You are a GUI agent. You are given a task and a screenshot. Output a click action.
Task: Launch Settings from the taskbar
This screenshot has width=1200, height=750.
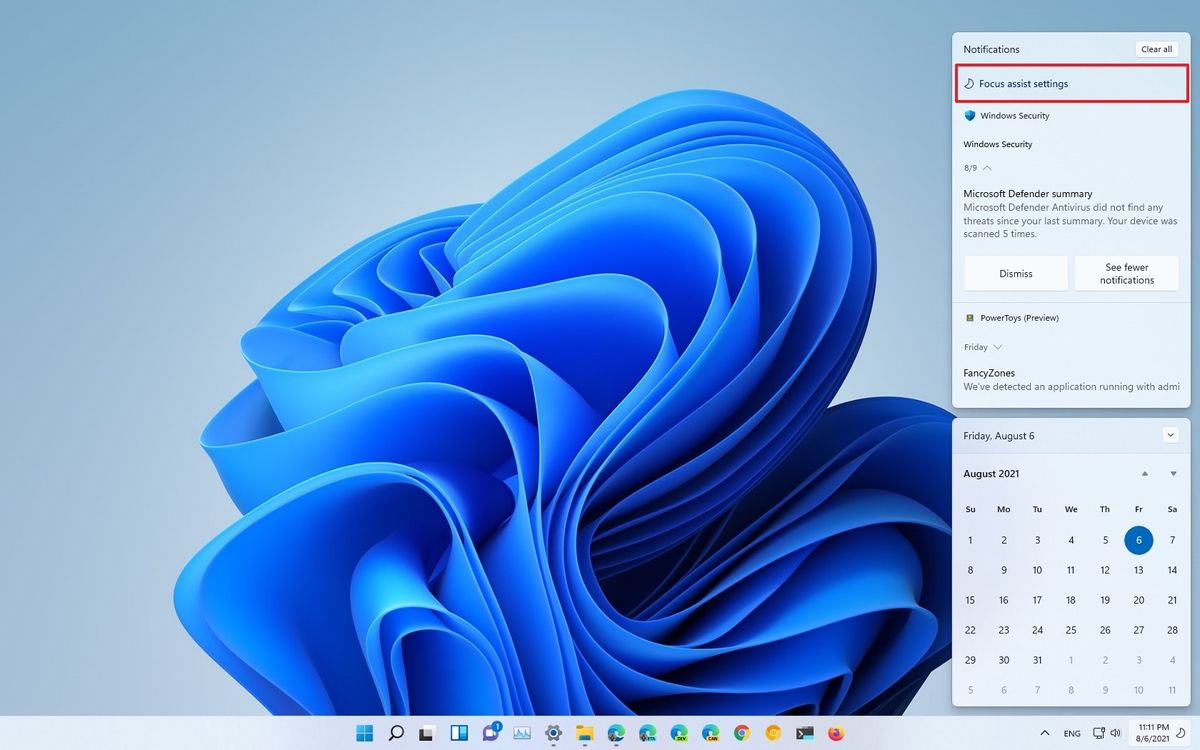[554, 732]
